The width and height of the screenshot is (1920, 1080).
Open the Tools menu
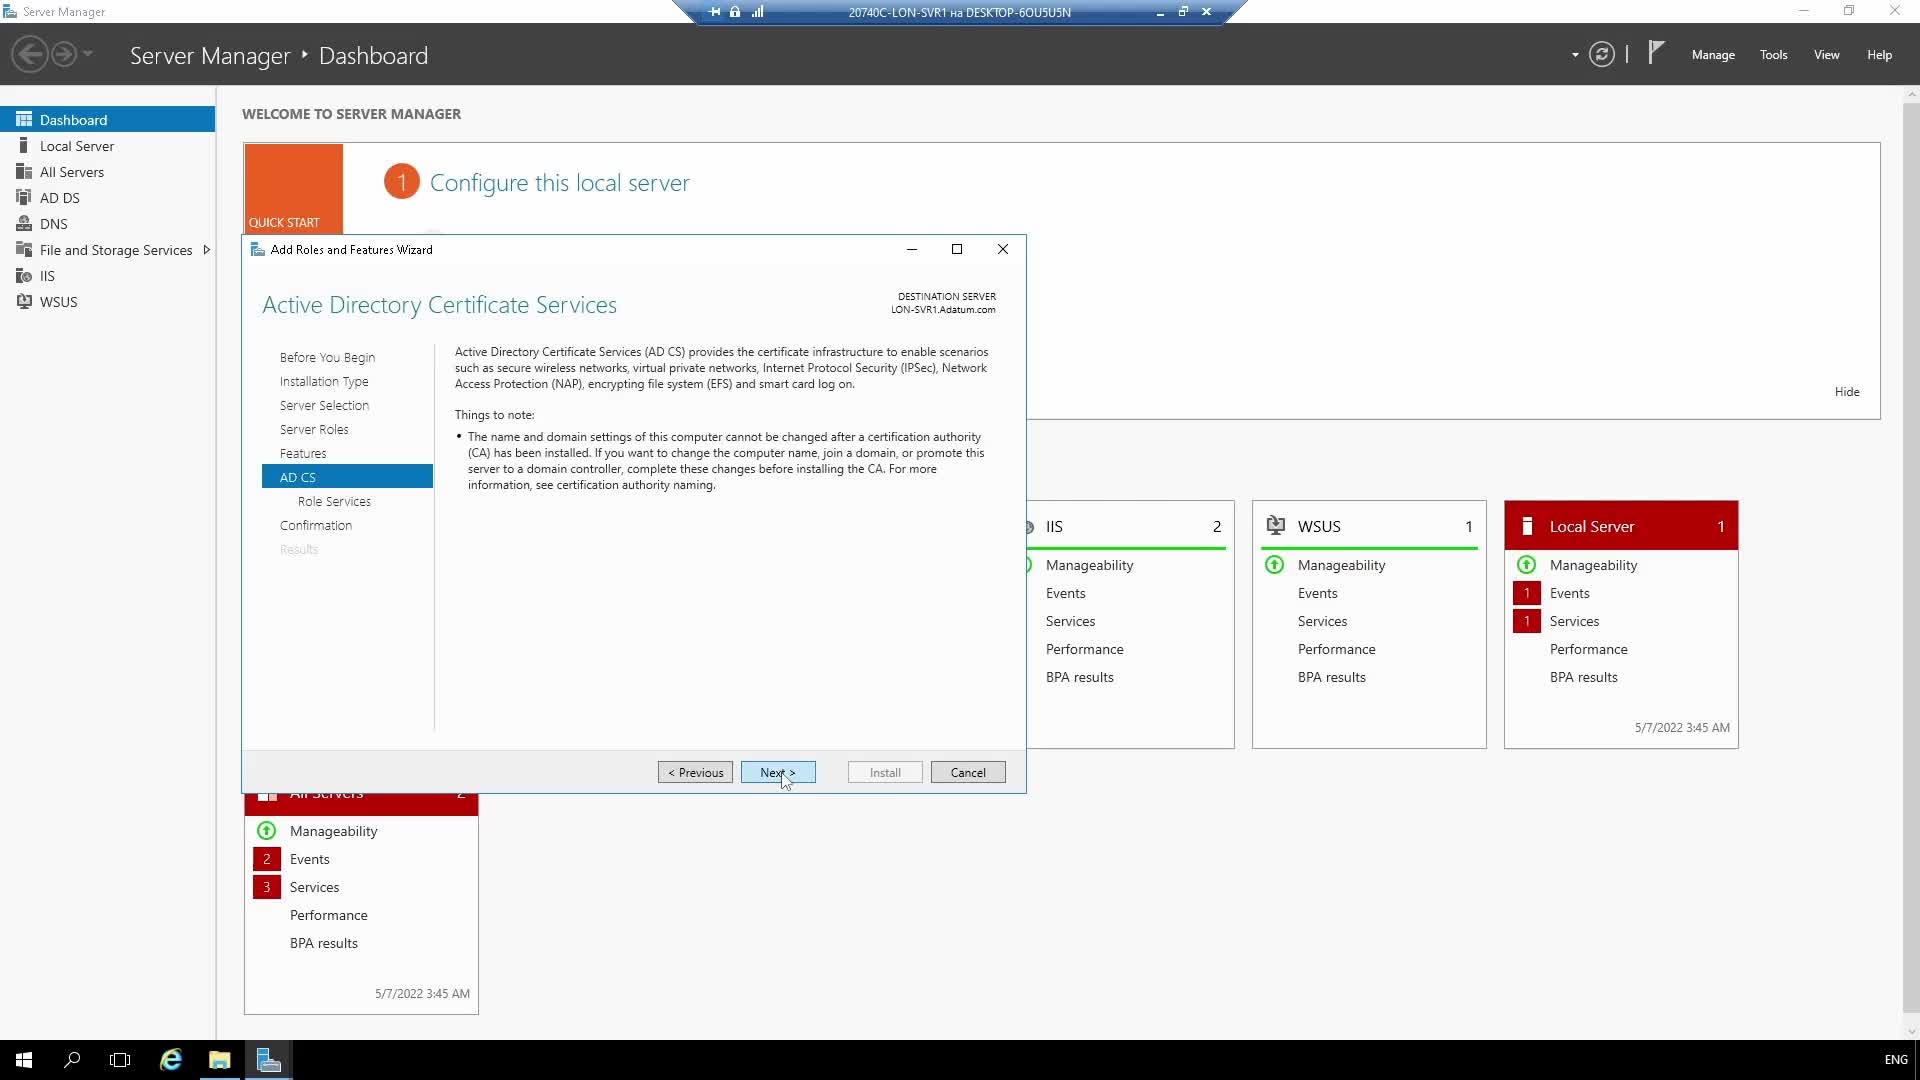[1774, 55]
